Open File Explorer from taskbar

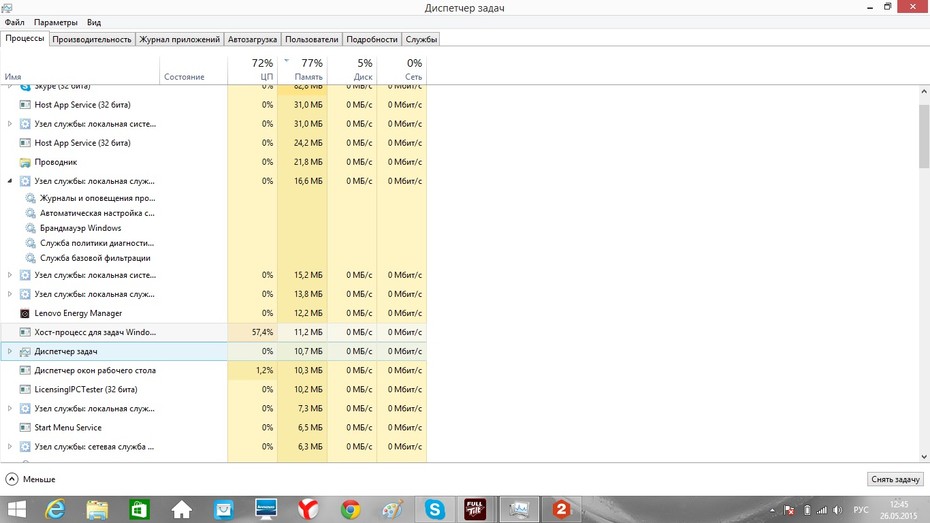97,509
